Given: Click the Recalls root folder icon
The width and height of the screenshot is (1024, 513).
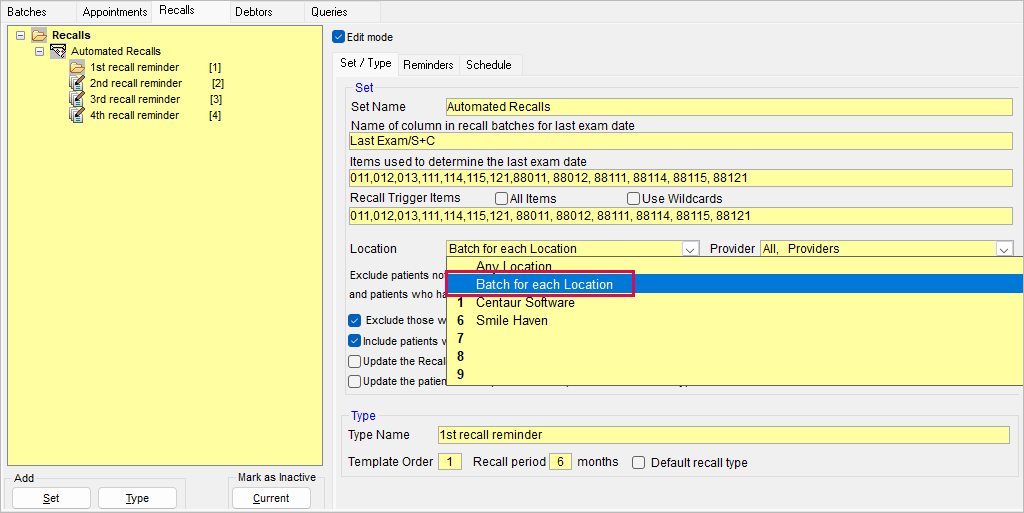Looking at the screenshot, I should pos(39,35).
